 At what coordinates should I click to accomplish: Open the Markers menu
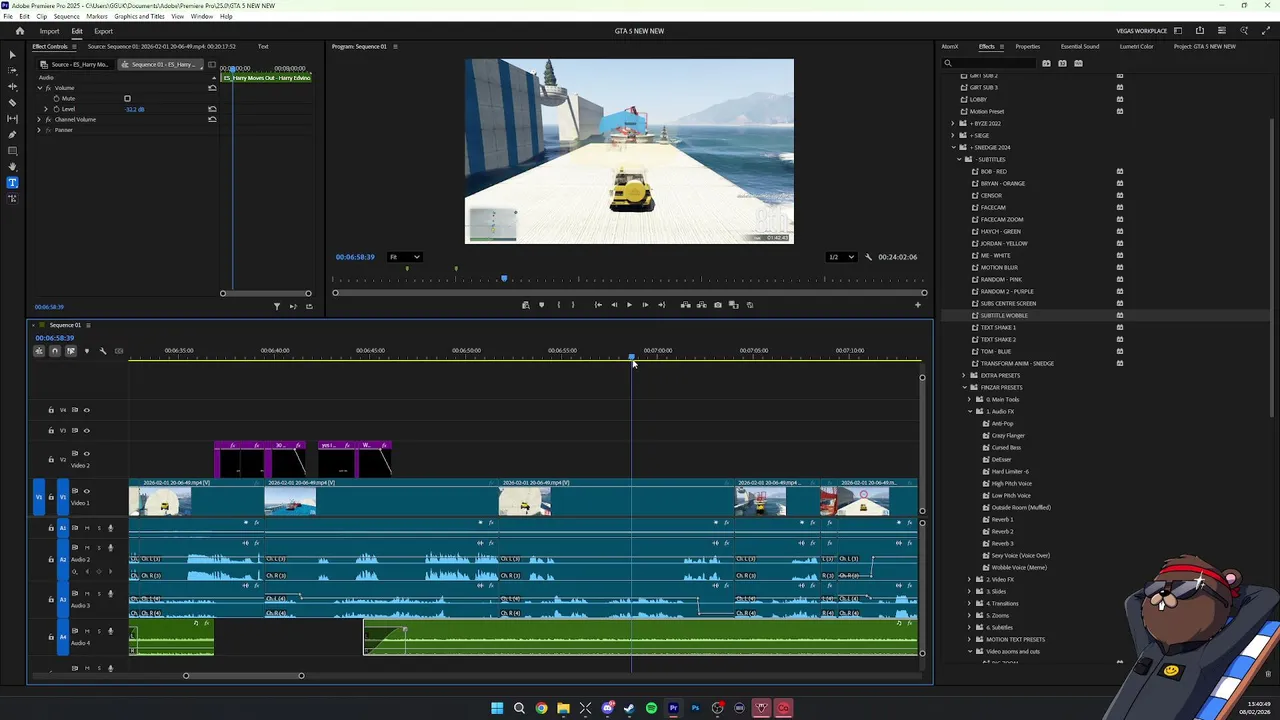(x=97, y=17)
